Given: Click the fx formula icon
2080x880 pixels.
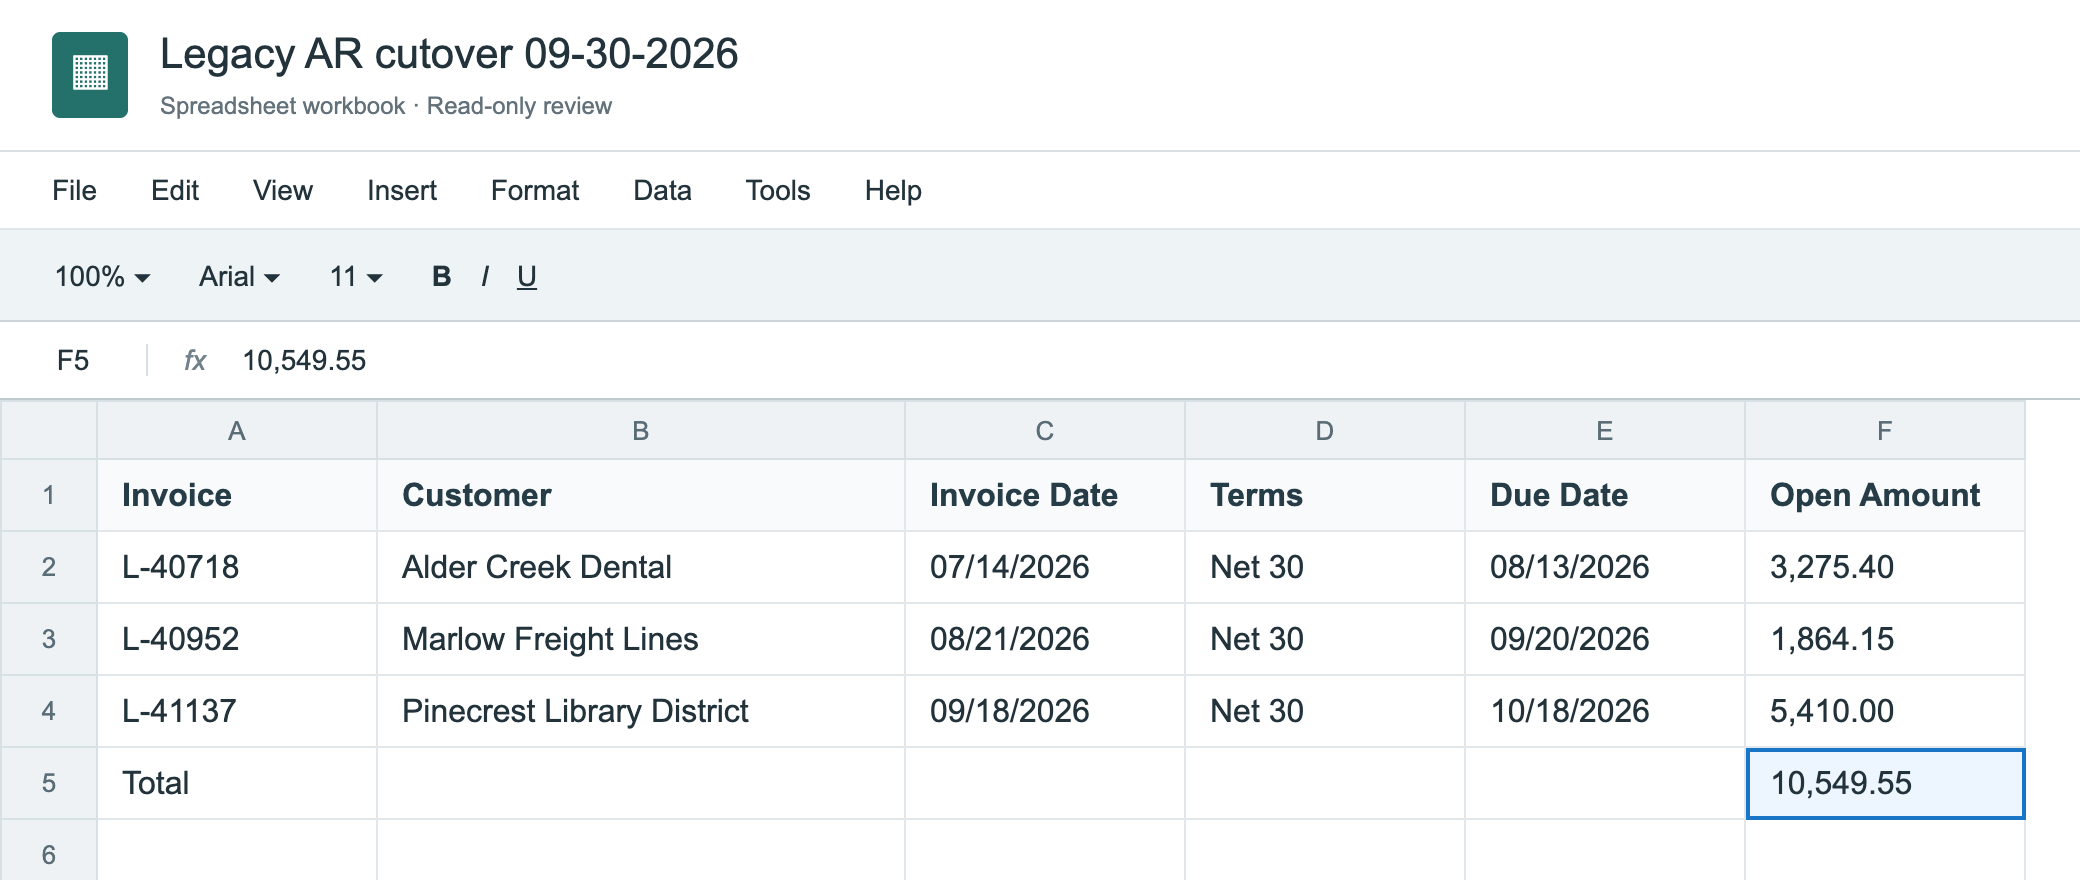Looking at the screenshot, I should pyautogui.click(x=195, y=360).
